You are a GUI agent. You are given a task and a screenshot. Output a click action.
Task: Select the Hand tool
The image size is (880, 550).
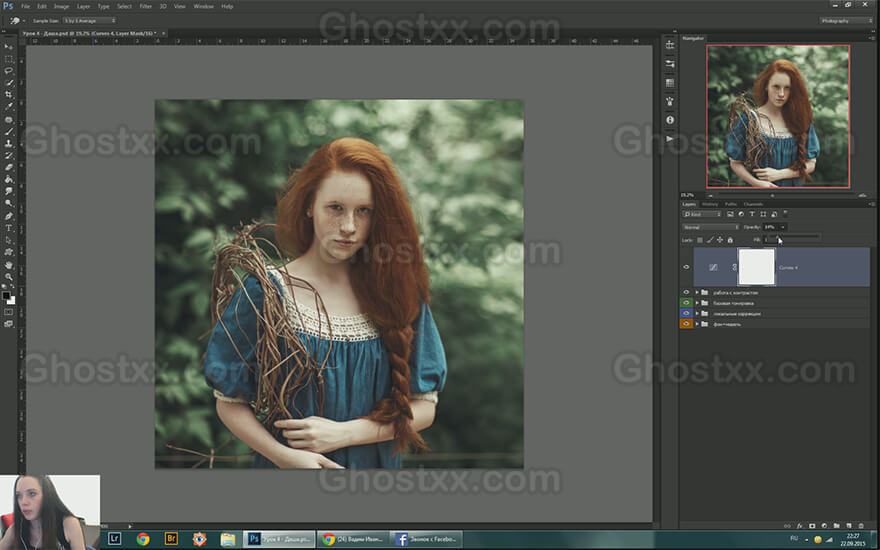[9, 265]
